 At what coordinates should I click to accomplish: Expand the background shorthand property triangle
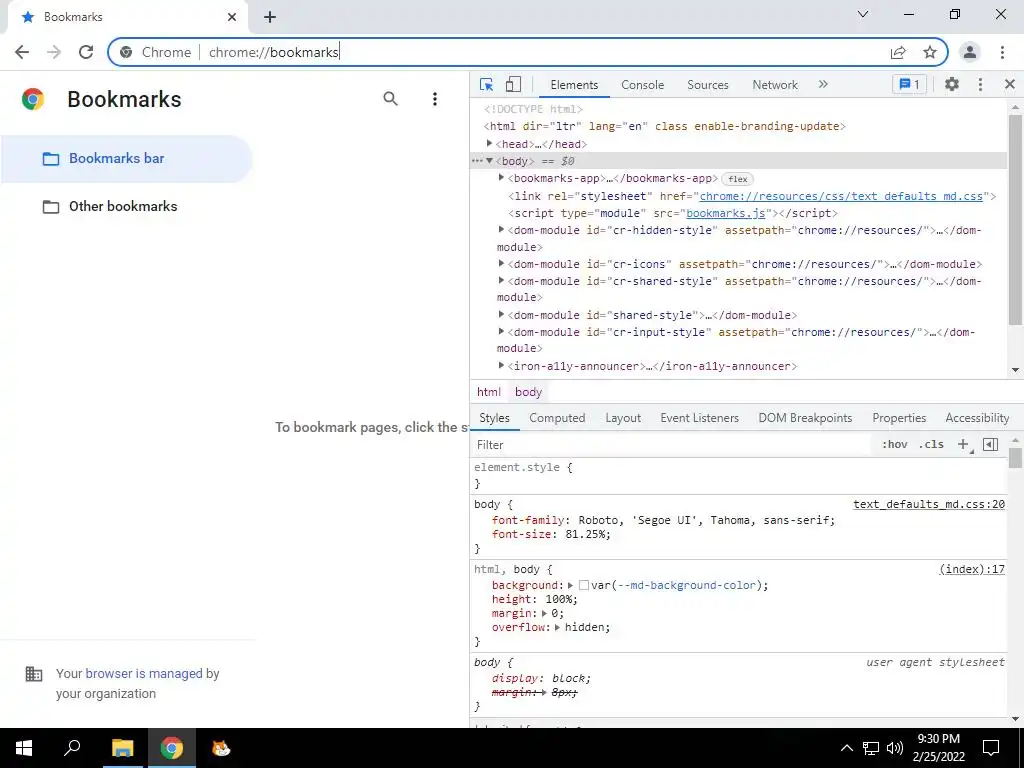(x=570, y=586)
